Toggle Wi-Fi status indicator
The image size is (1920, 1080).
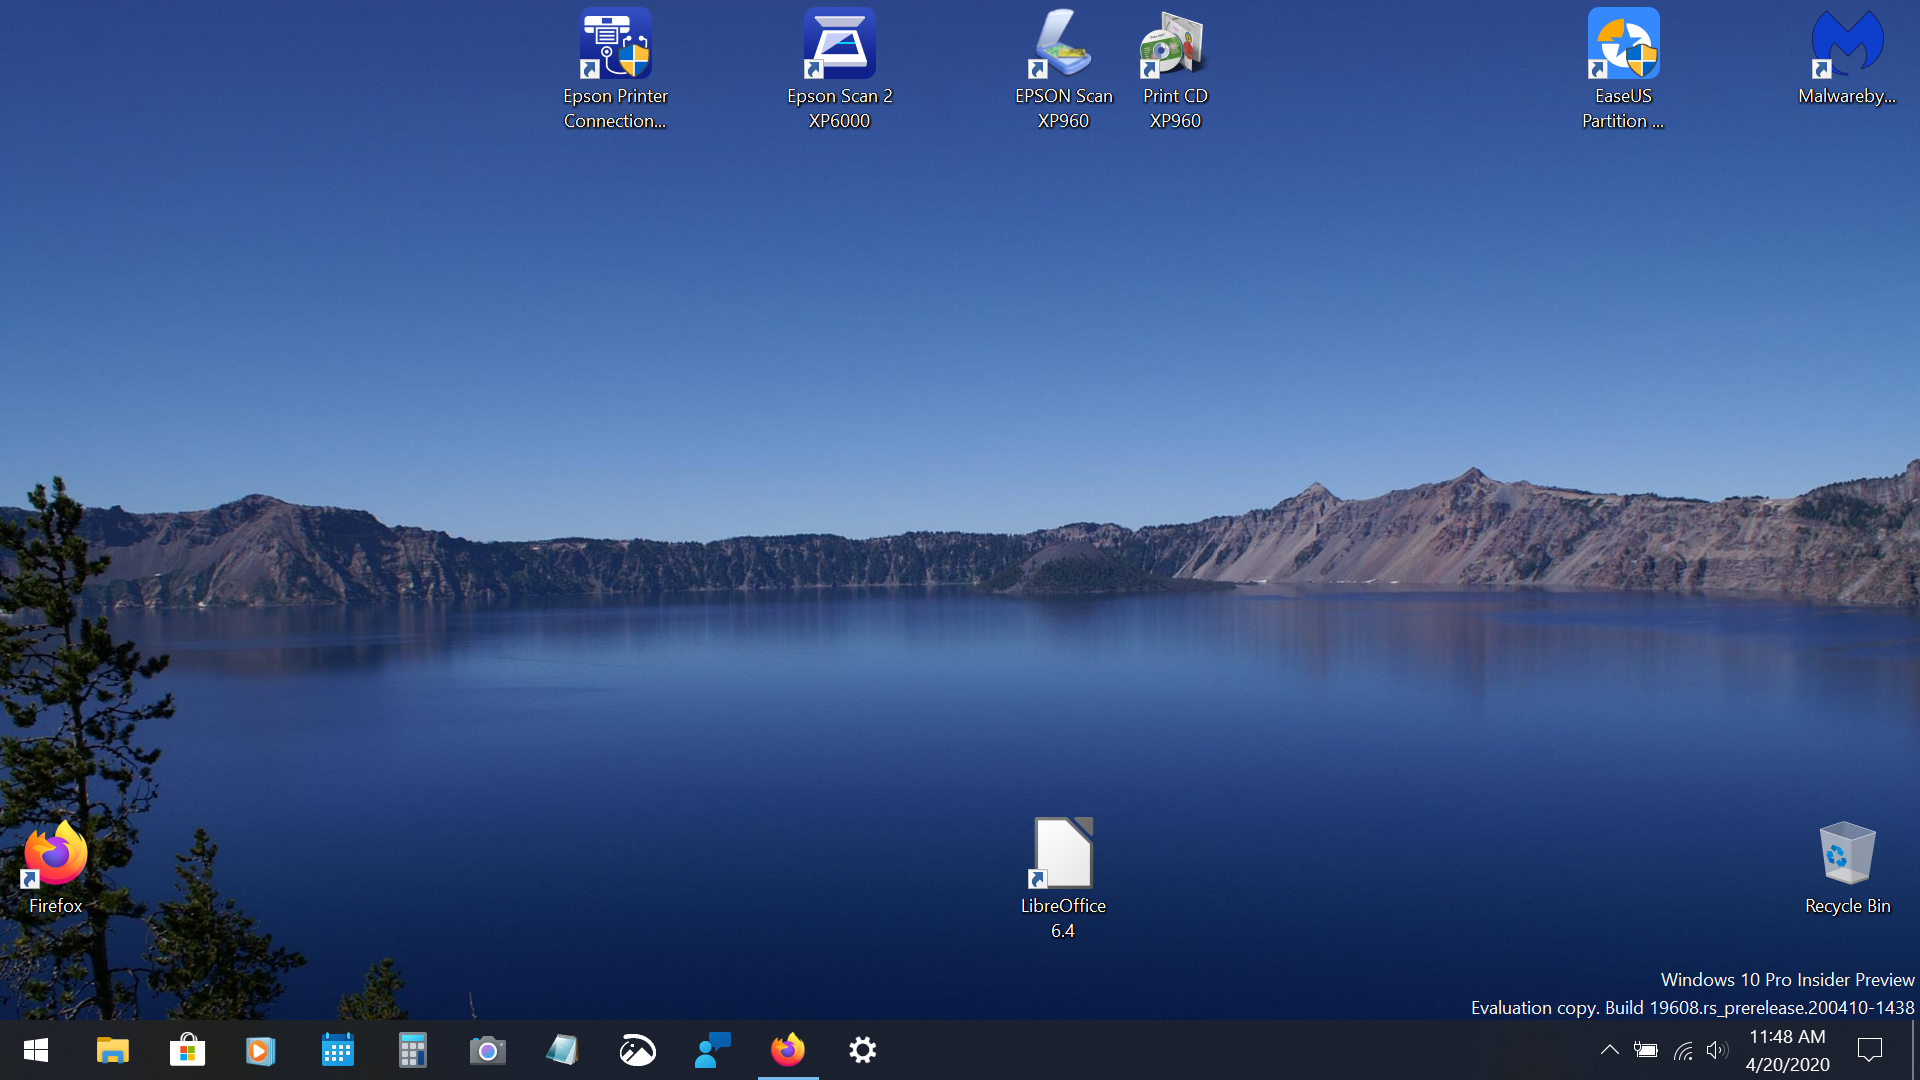click(x=1683, y=1050)
